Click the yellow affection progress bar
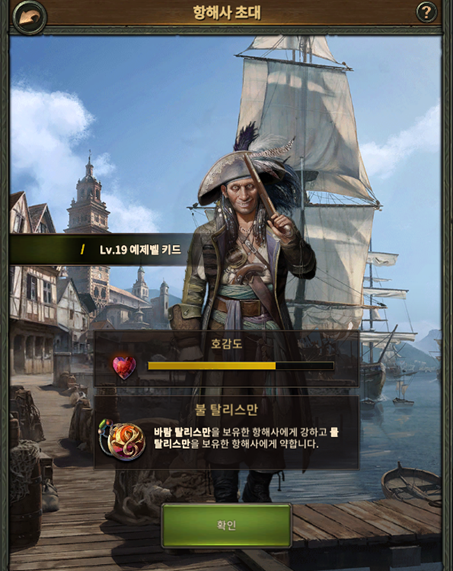 (241, 366)
